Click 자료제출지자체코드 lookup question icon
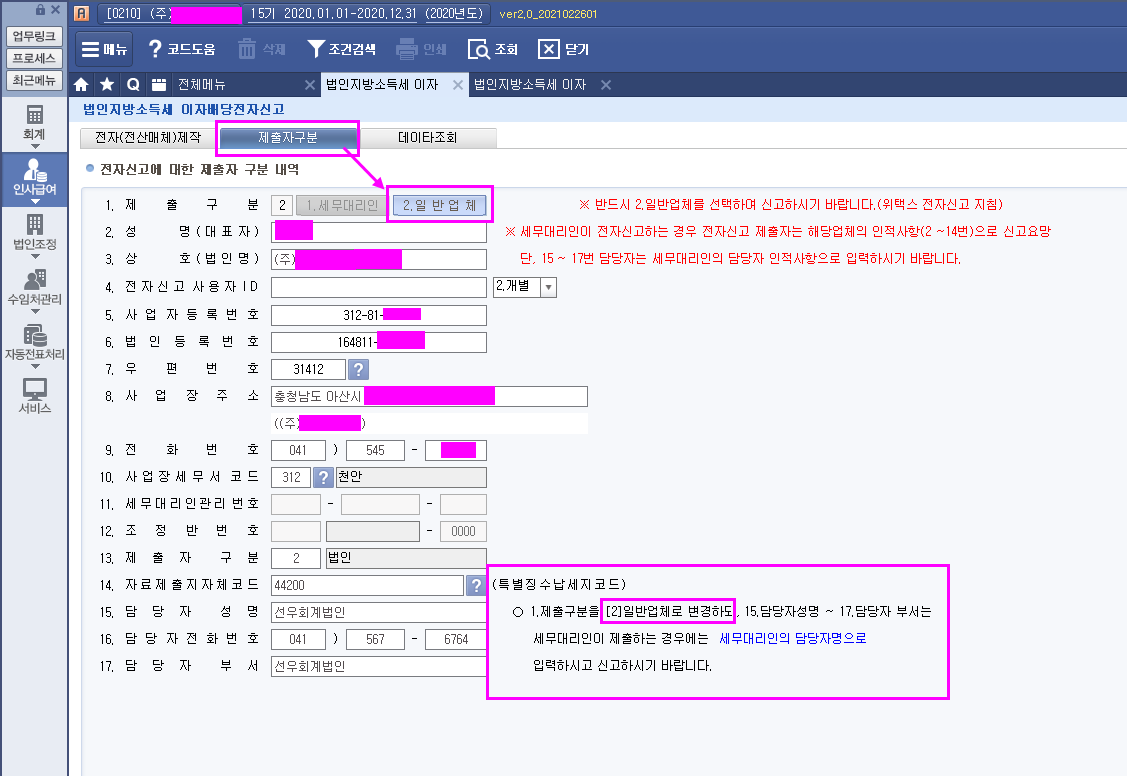The image size is (1127, 776). [476, 586]
